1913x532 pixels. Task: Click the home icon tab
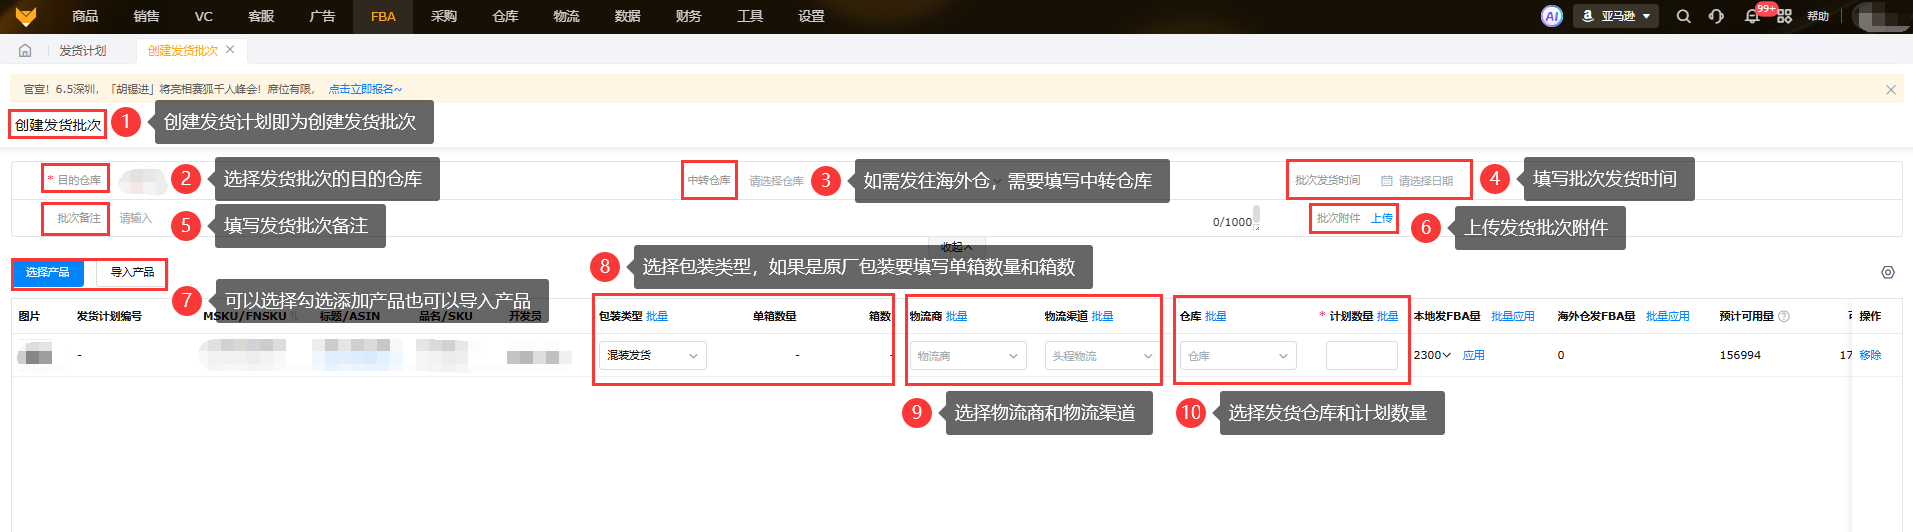point(25,50)
